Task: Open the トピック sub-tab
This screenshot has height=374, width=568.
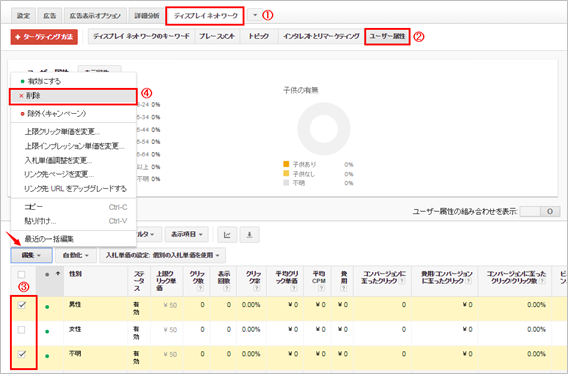Action: pyautogui.click(x=258, y=36)
